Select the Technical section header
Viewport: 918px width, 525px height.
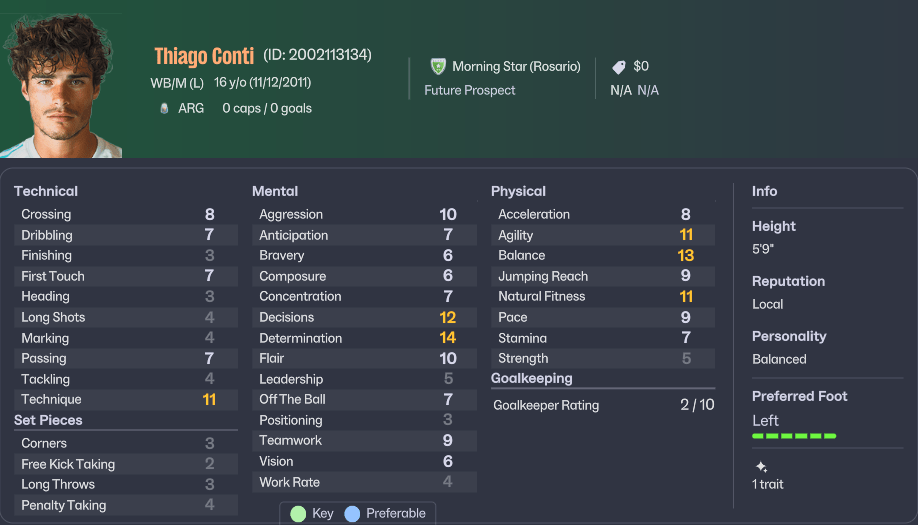[46, 191]
